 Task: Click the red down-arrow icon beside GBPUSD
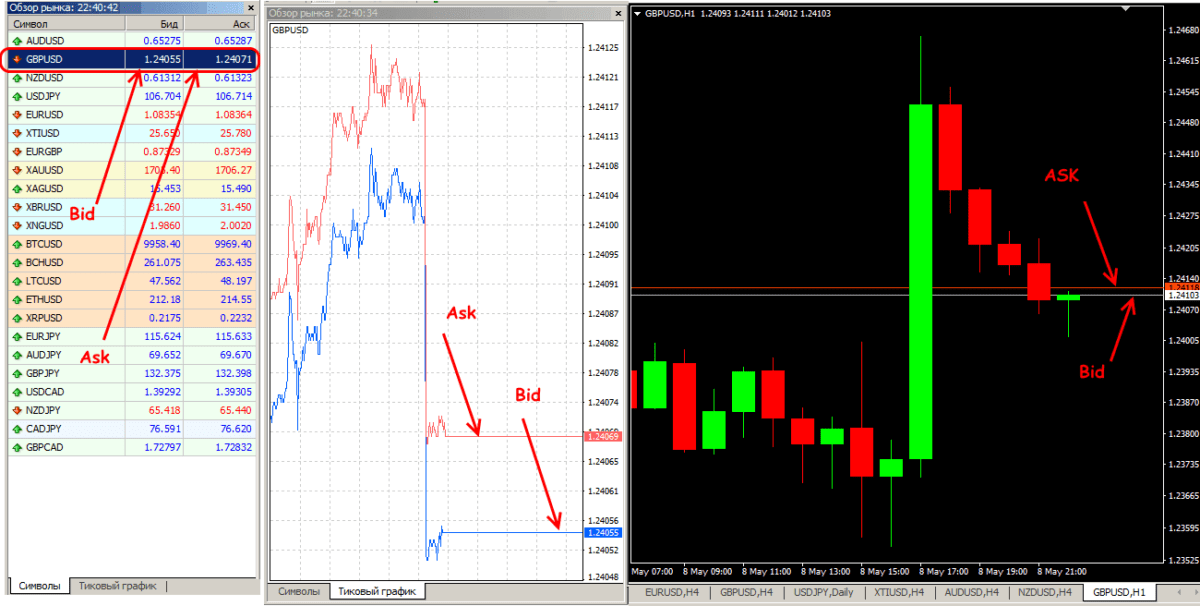coord(17,59)
